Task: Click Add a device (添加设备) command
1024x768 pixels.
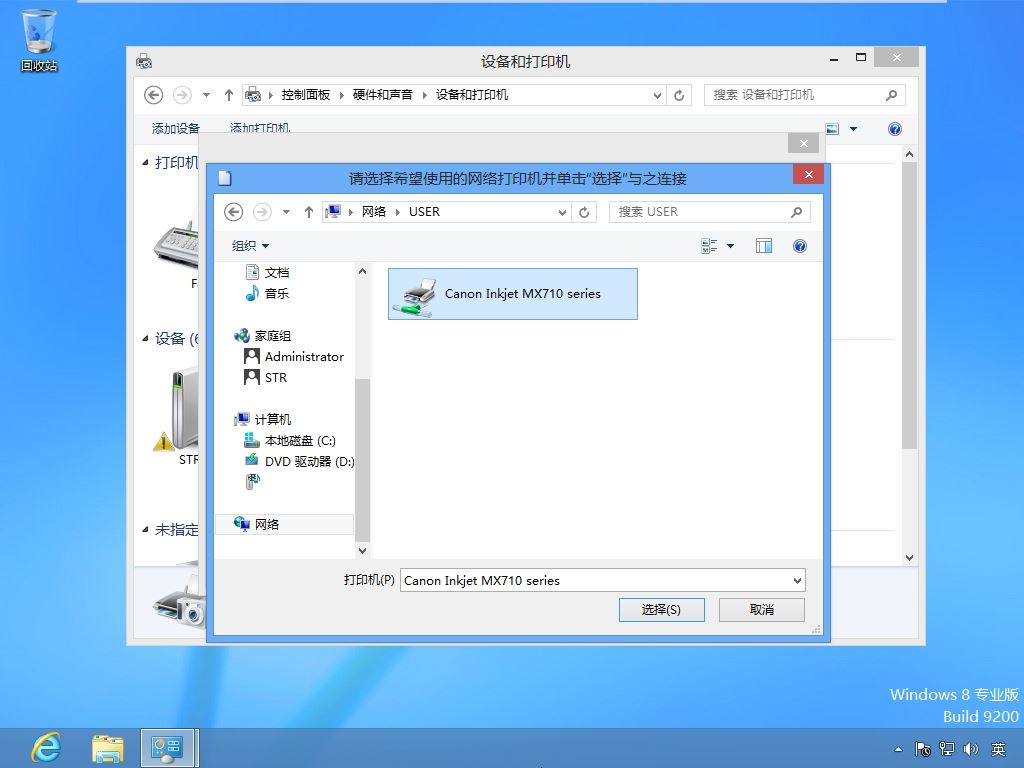Action: [176, 129]
